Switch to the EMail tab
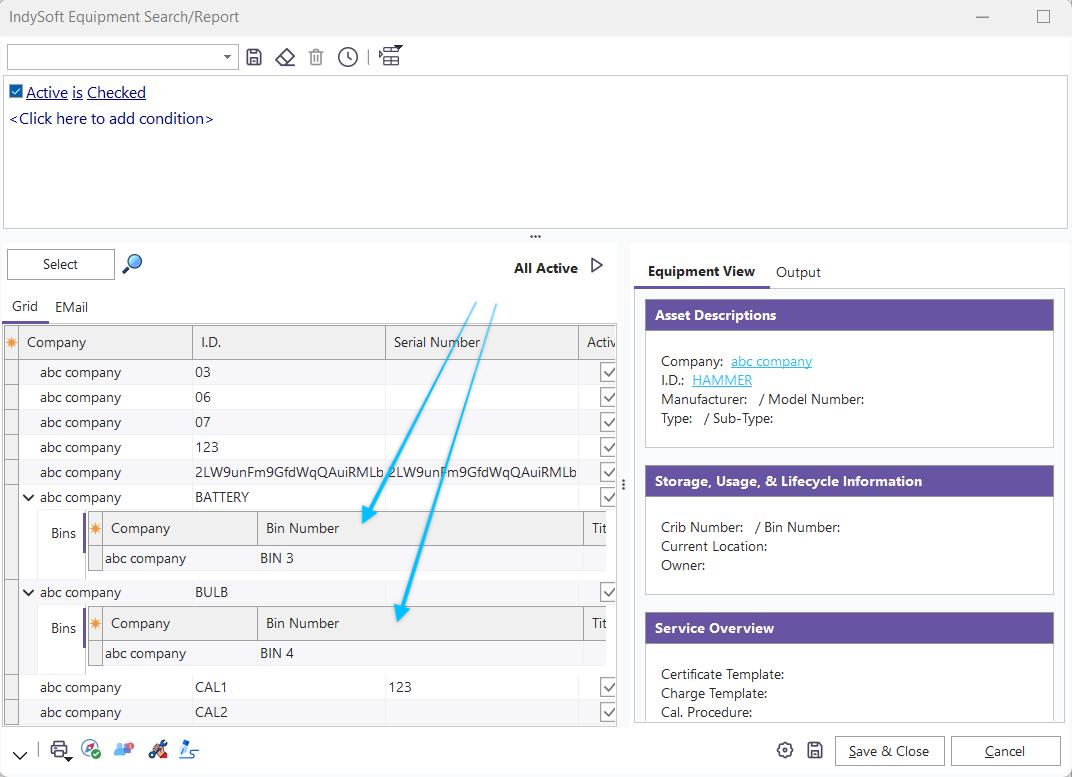The height and width of the screenshot is (777, 1072). pos(71,307)
